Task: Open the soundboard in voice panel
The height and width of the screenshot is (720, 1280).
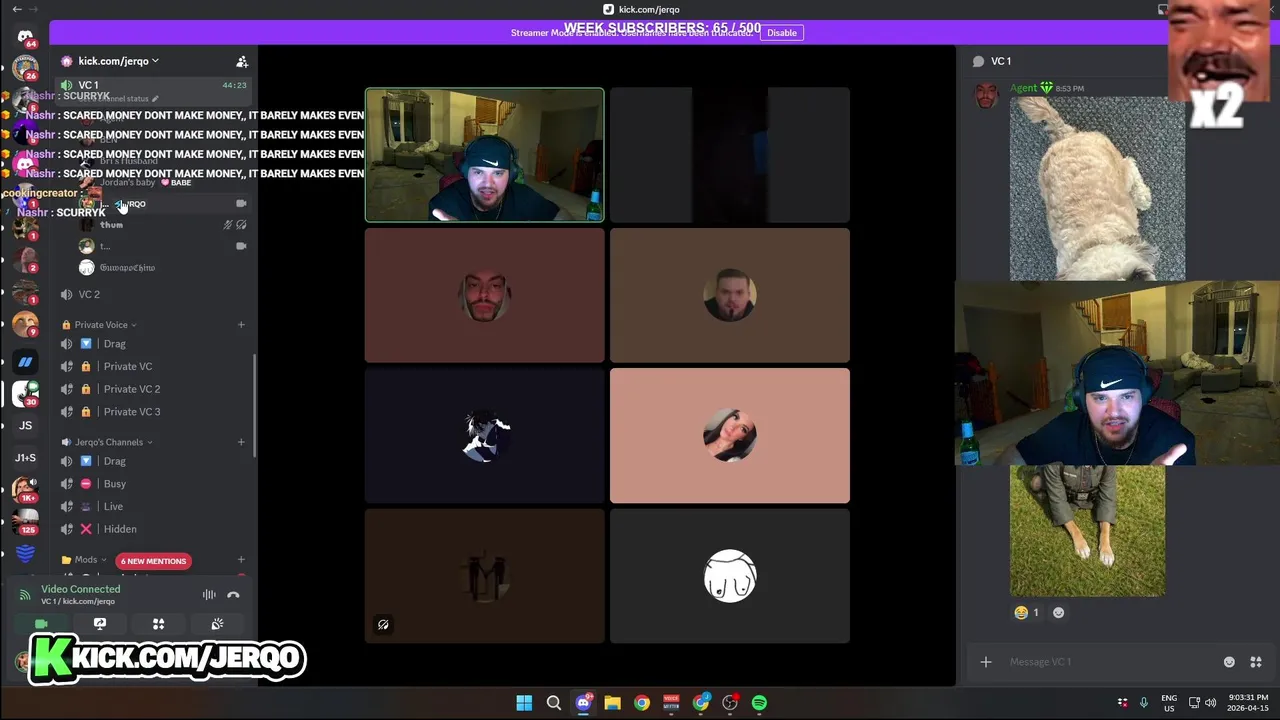Action: 217,624
